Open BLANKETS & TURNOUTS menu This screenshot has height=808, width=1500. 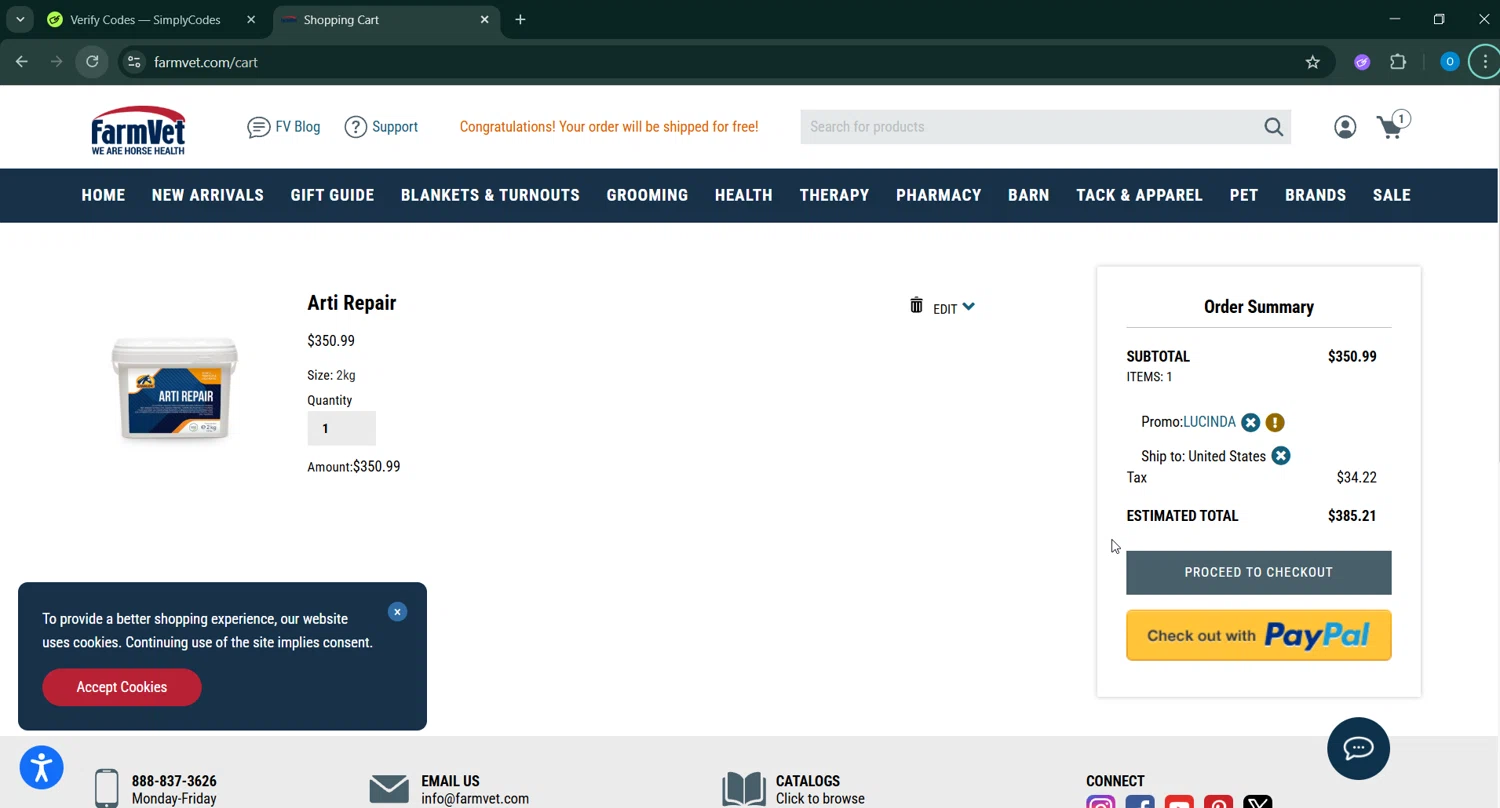(x=490, y=195)
